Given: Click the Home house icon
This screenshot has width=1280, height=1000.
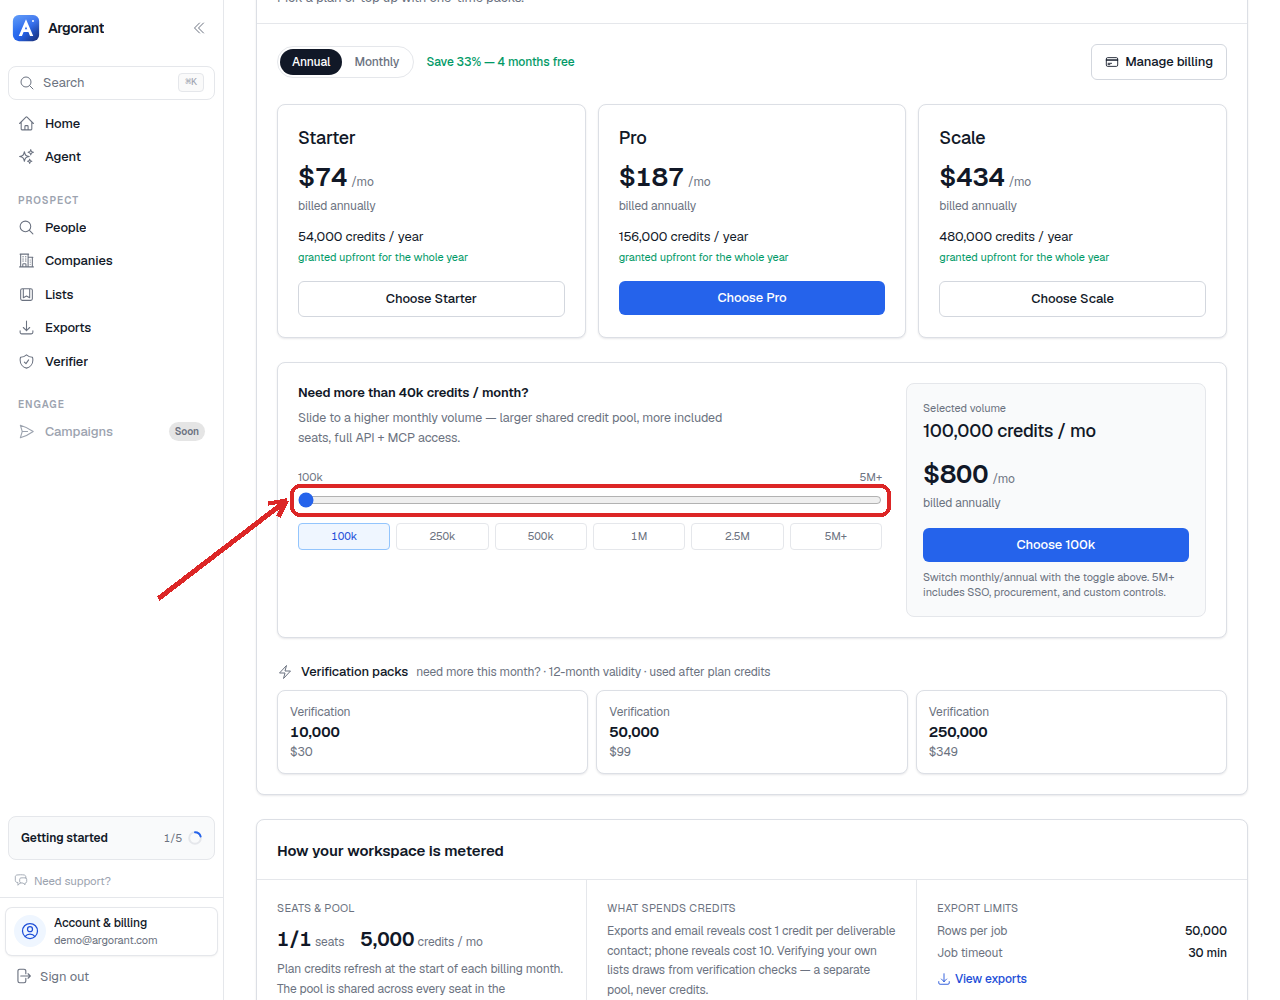Looking at the screenshot, I should point(27,124).
